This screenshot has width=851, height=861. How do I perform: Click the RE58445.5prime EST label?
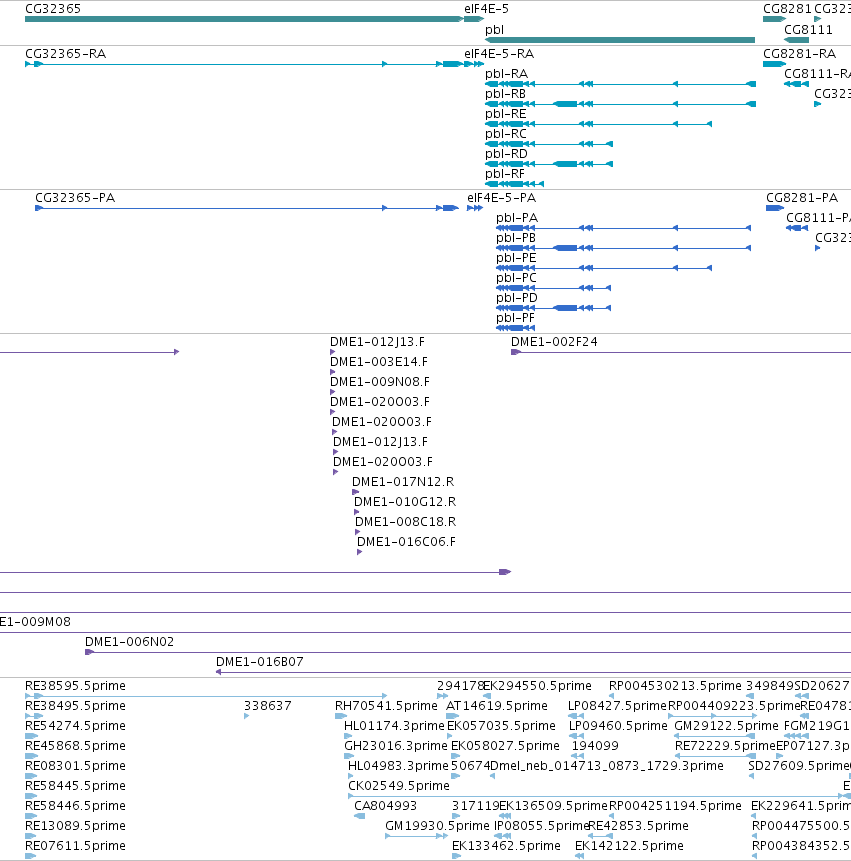click(x=75, y=786)
